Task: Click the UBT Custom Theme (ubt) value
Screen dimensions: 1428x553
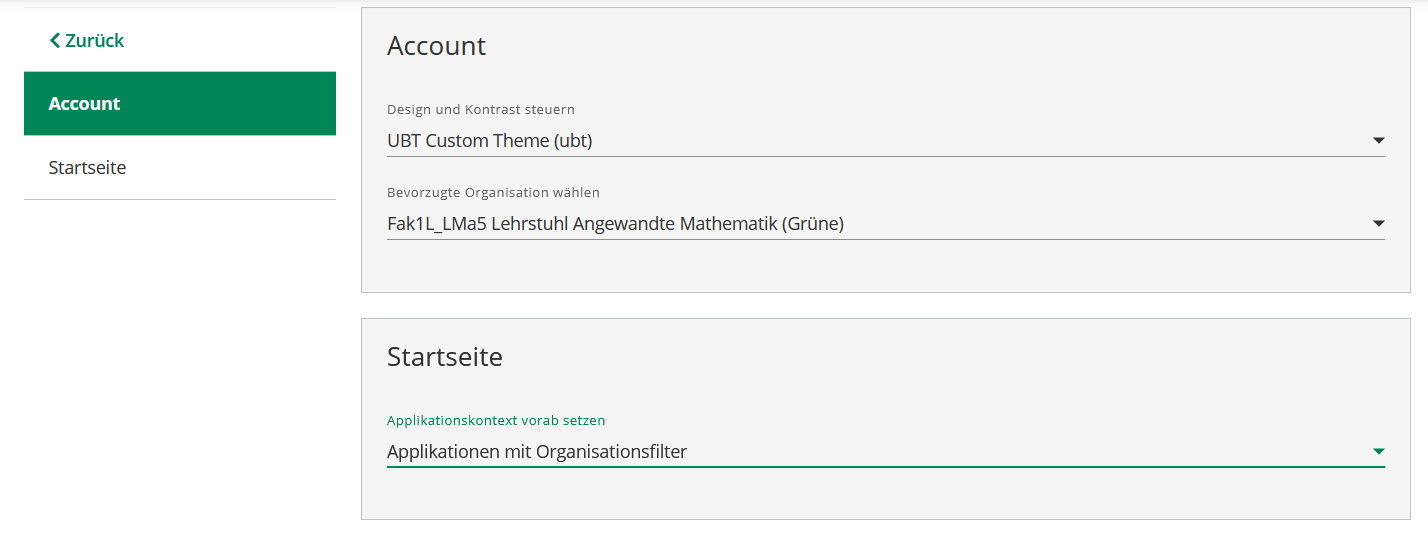Action: click(x=490, y=141)
